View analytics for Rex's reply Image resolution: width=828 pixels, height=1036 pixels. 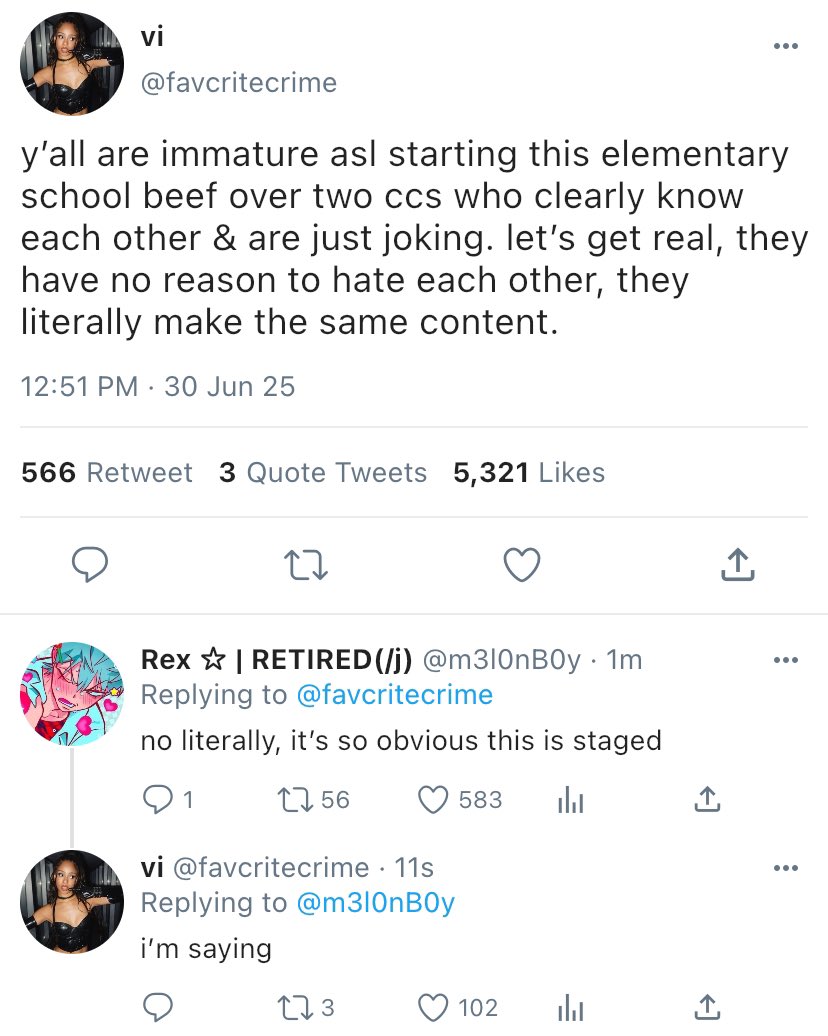click(x=571, y=799)
